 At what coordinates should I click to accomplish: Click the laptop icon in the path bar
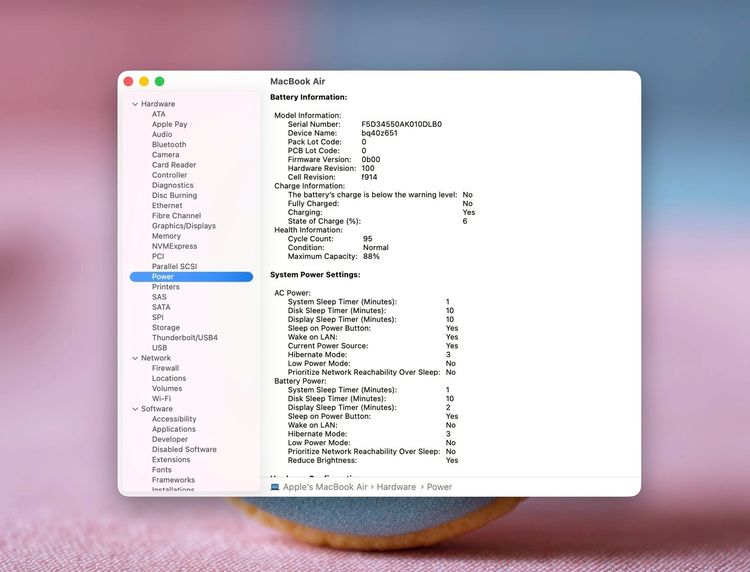(x=275, y=487)
